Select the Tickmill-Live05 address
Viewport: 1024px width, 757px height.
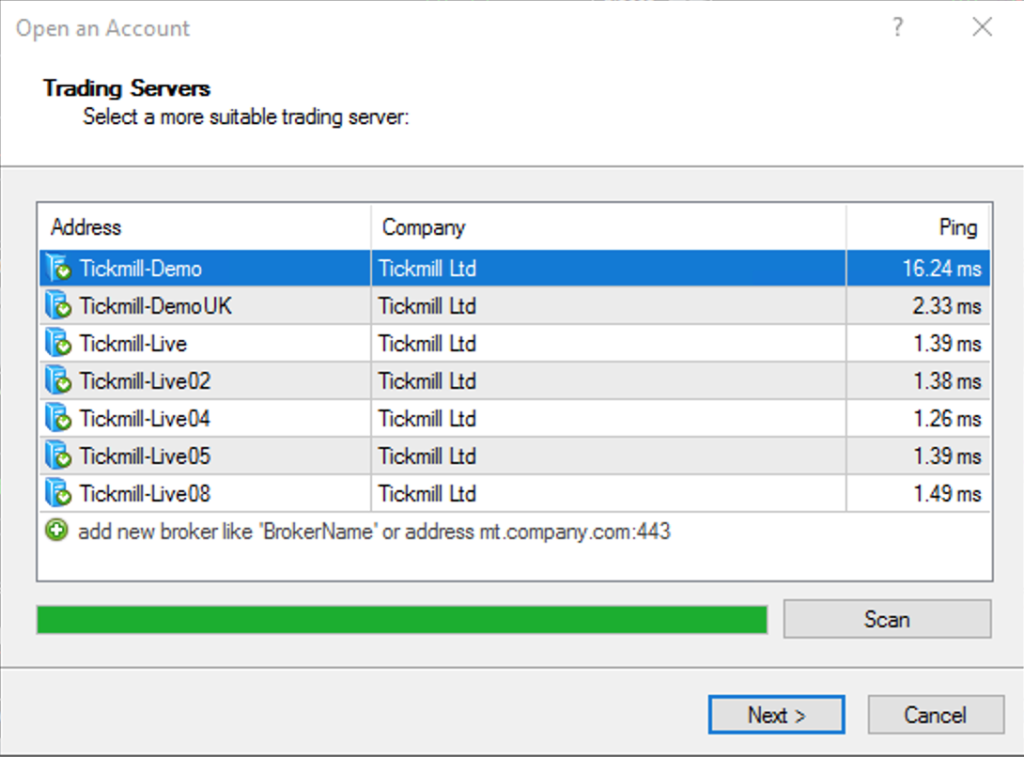[145, 456]
